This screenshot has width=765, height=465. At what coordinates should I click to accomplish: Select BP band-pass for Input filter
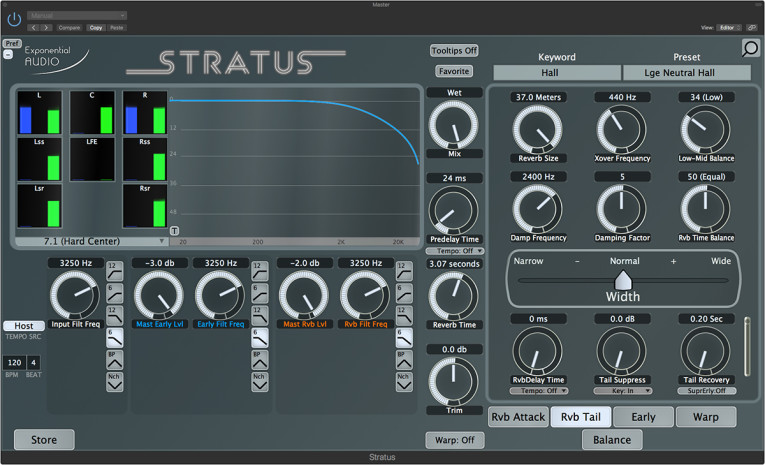[x=115, y=360]
